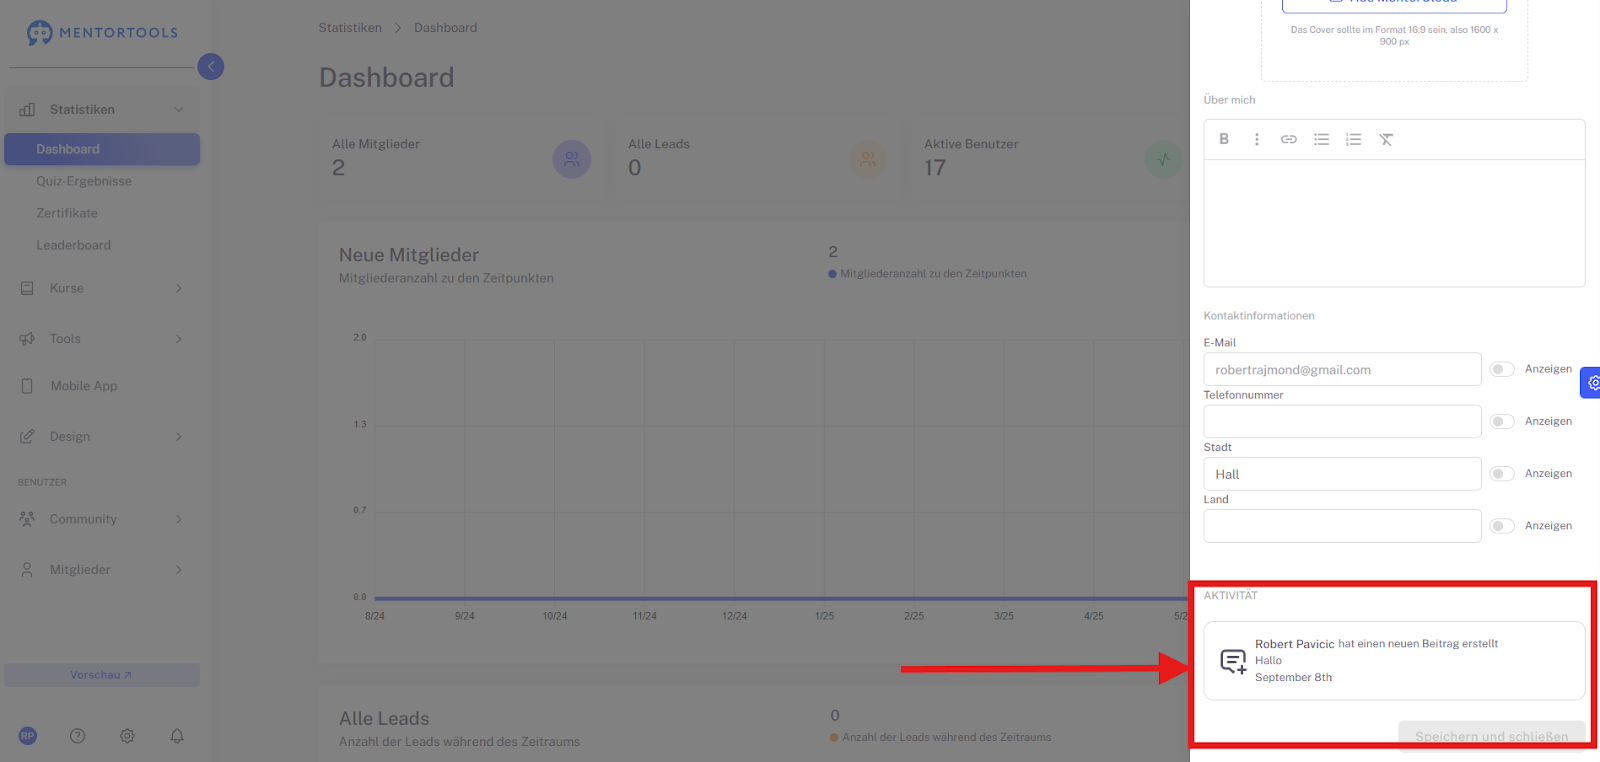The height and width of the screenshot is (762, 1600).
Task: Toggle Anzeigen for Stadt
Action: pyautogui.click(x=1502, y=473)
